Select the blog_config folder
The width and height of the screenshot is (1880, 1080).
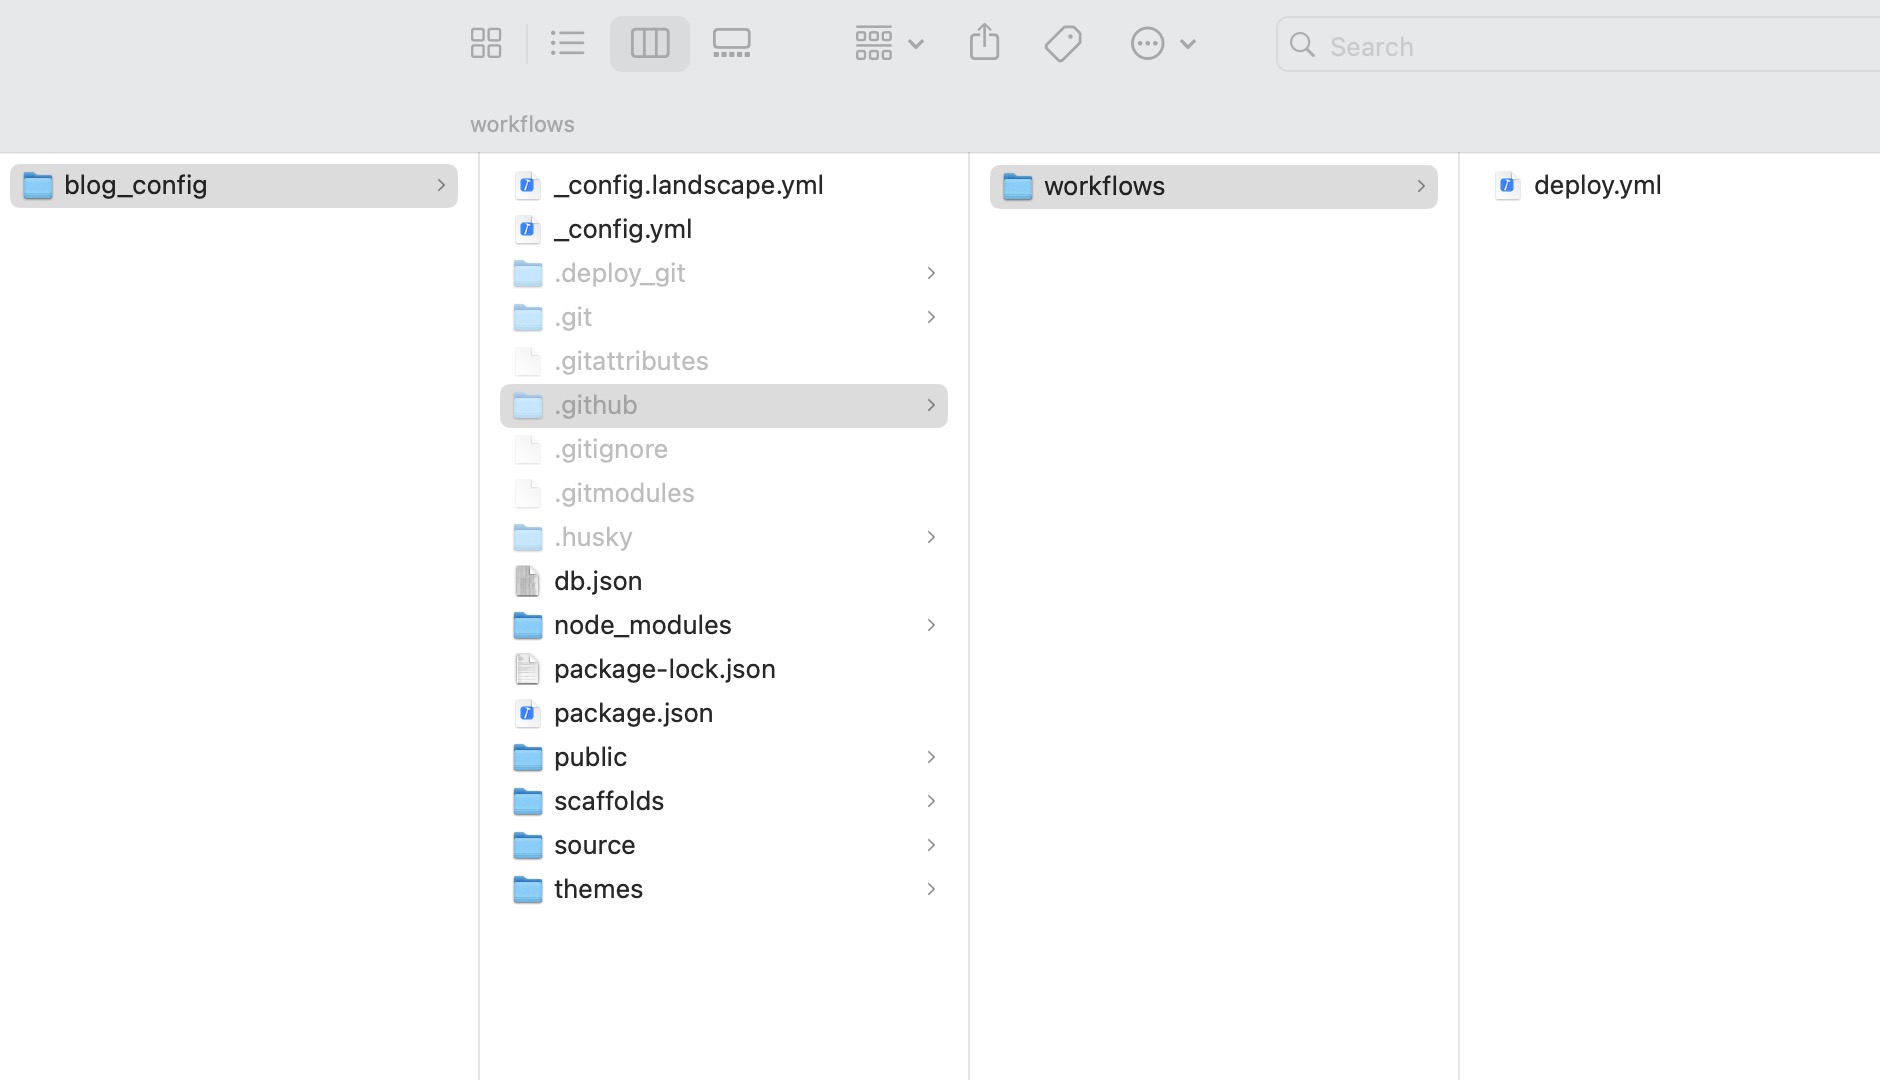tap(136, 185)
